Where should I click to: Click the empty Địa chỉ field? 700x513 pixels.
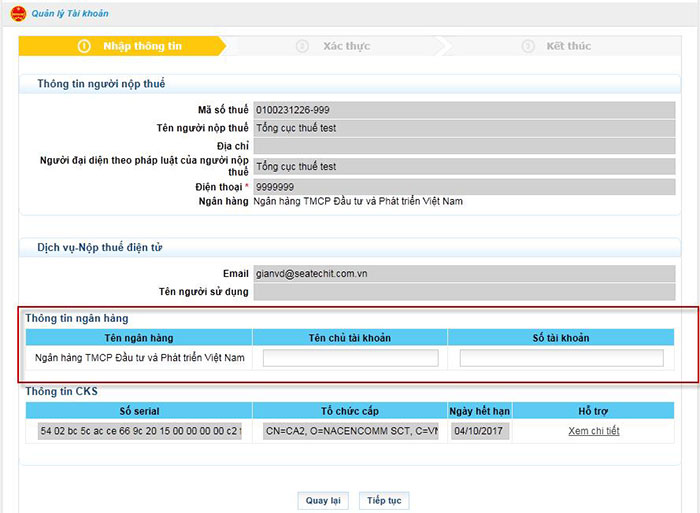[x=464, y=146]
